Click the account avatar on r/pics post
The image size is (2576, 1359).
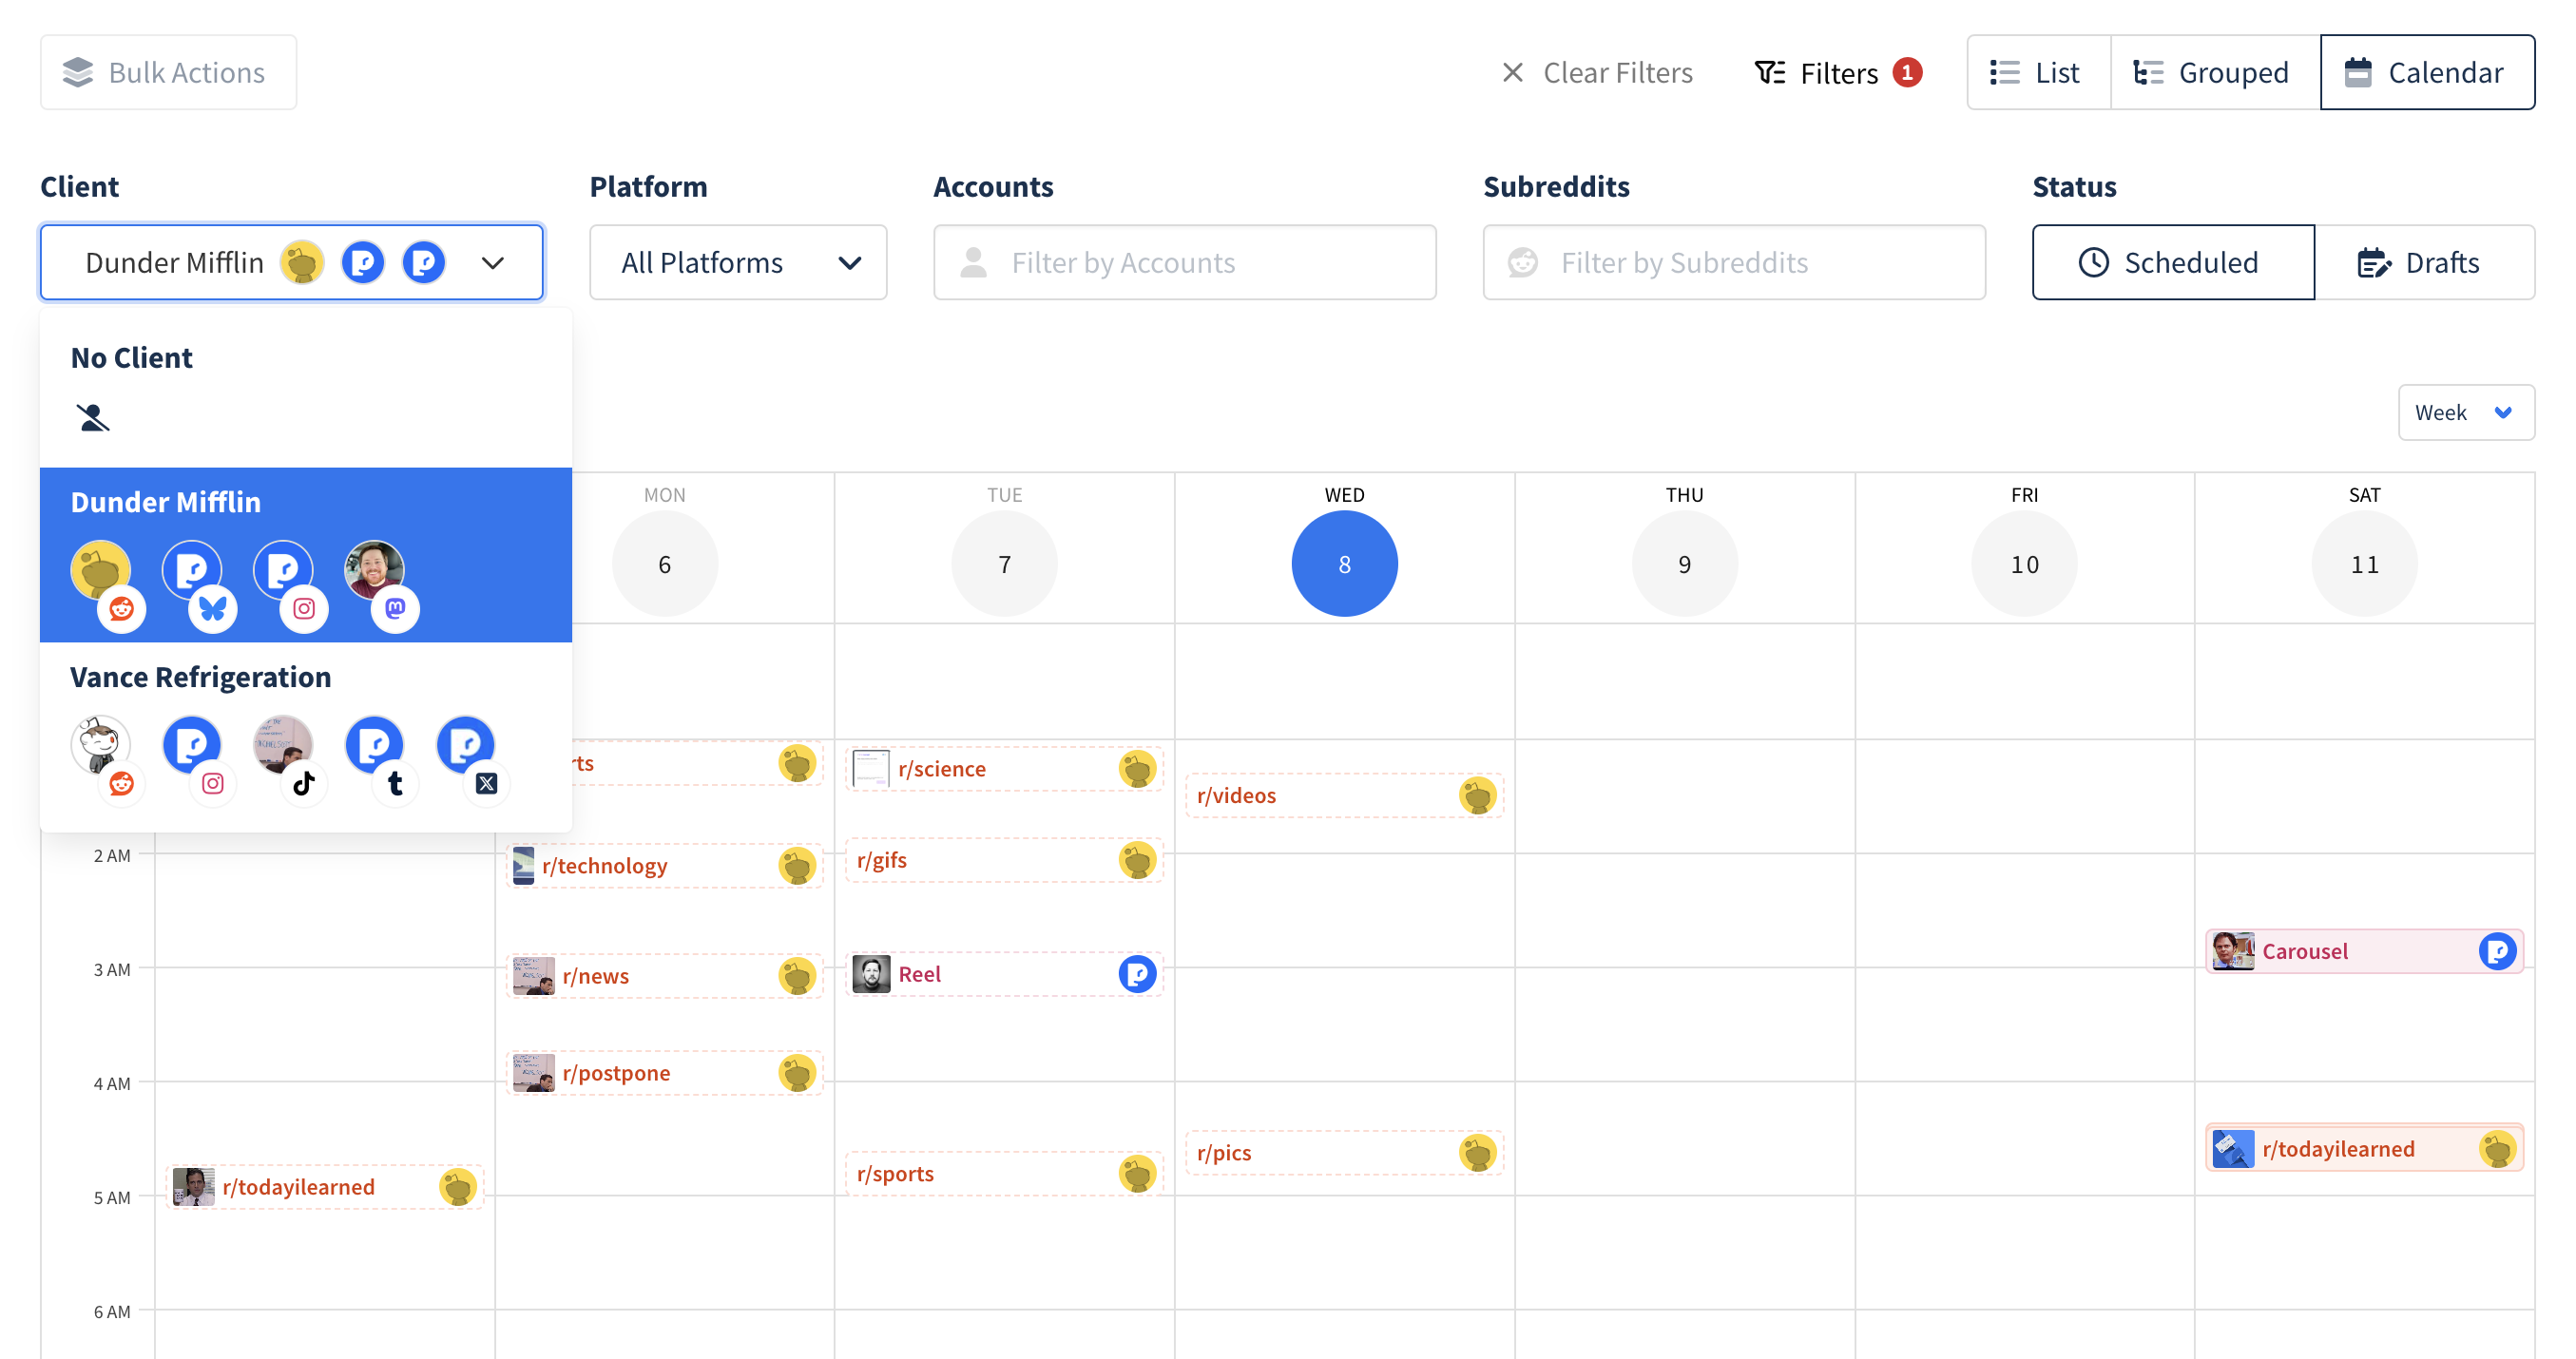point(1477,1153)
